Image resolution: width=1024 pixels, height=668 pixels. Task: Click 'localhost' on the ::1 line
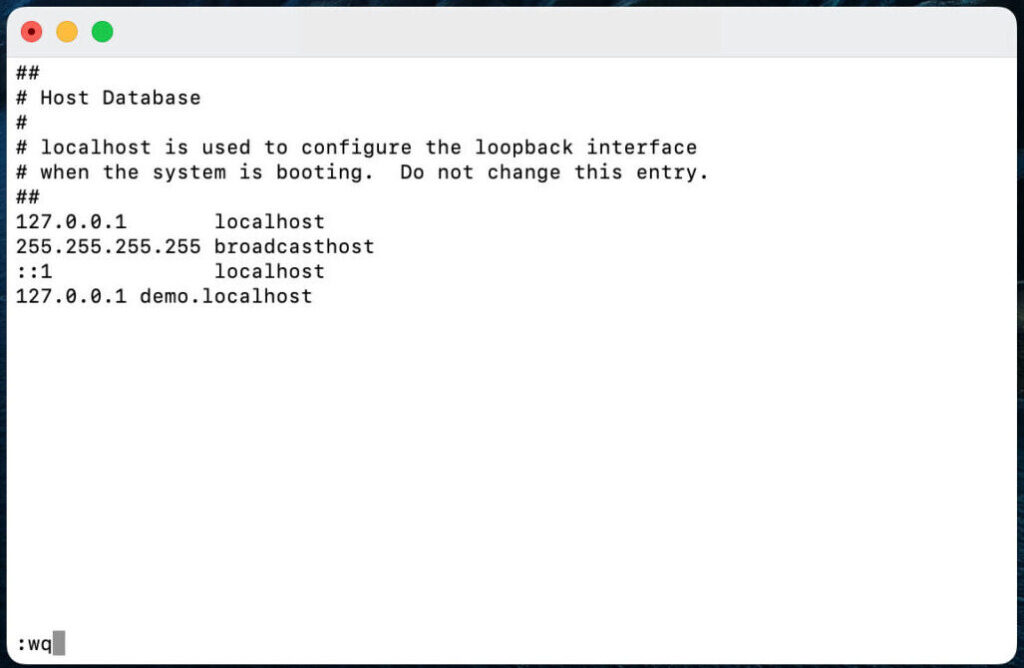coord(269,272)
